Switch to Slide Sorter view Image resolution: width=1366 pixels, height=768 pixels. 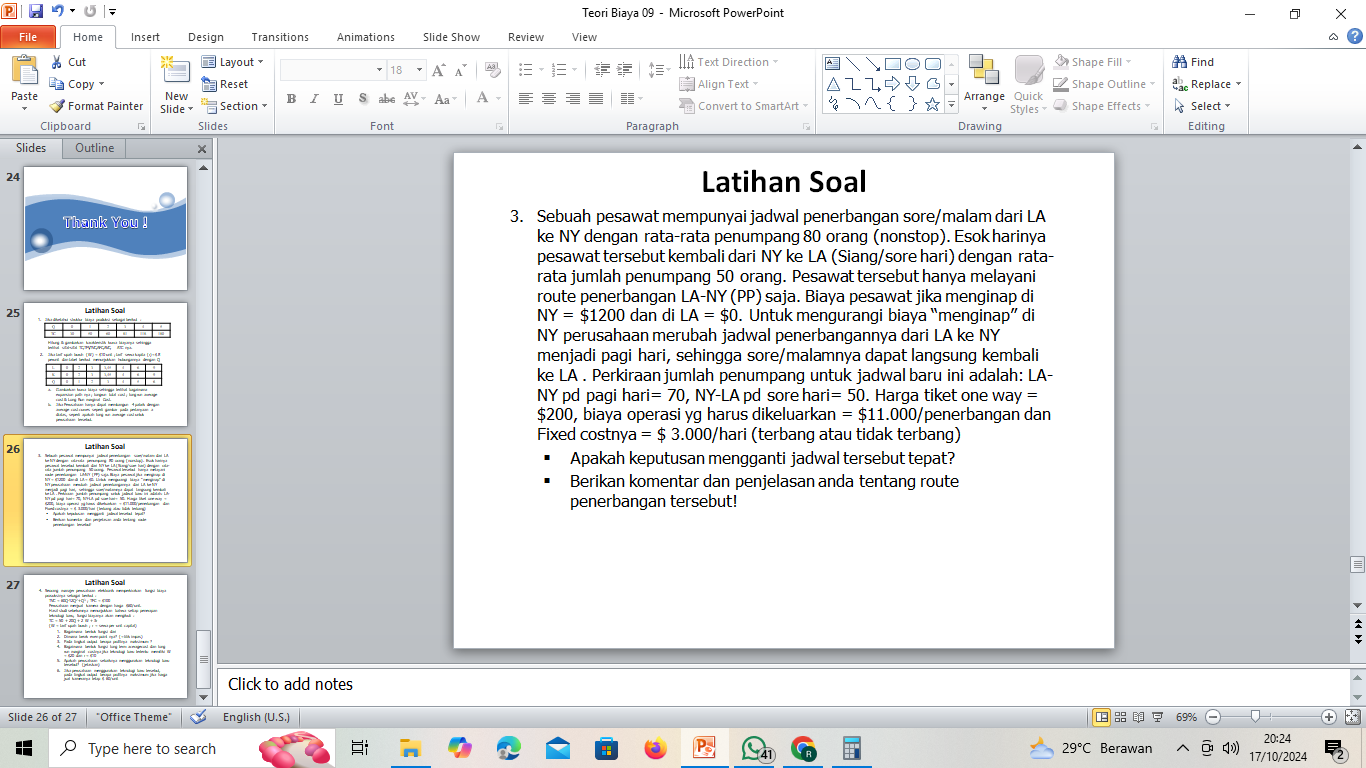1121,717
